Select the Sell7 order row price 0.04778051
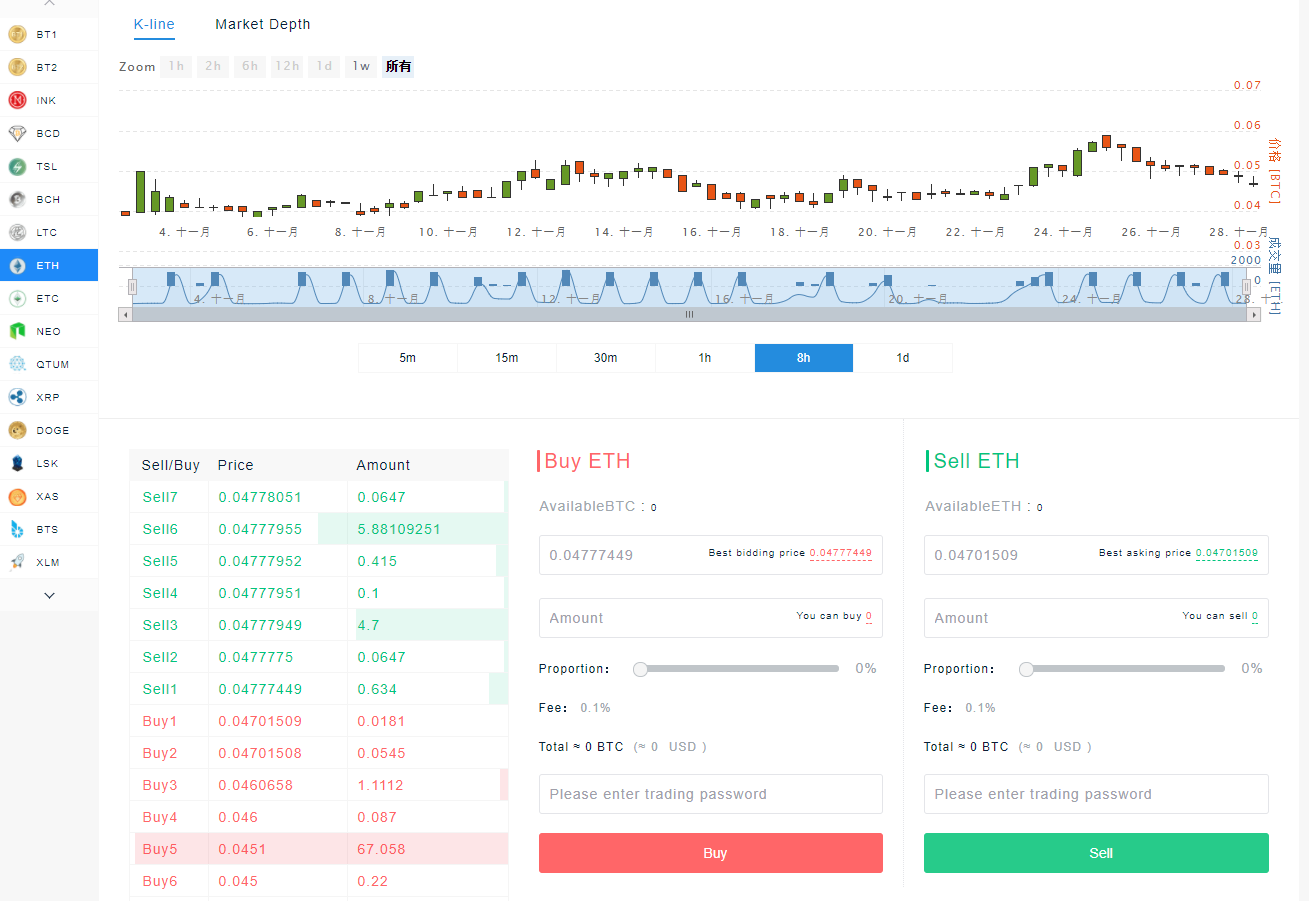 coord(260,497)
